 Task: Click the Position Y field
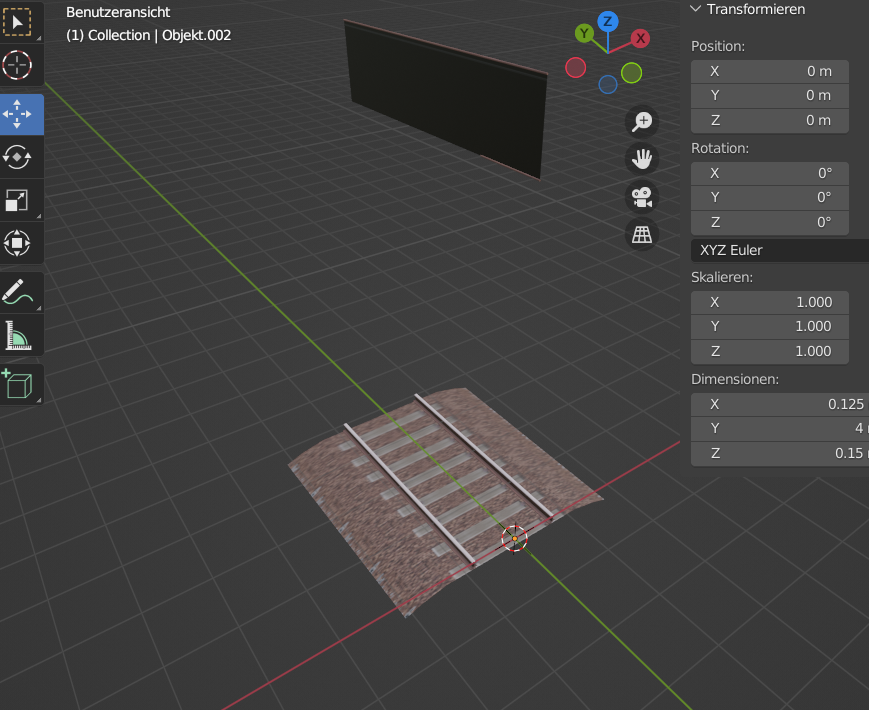tap(770, 95)
